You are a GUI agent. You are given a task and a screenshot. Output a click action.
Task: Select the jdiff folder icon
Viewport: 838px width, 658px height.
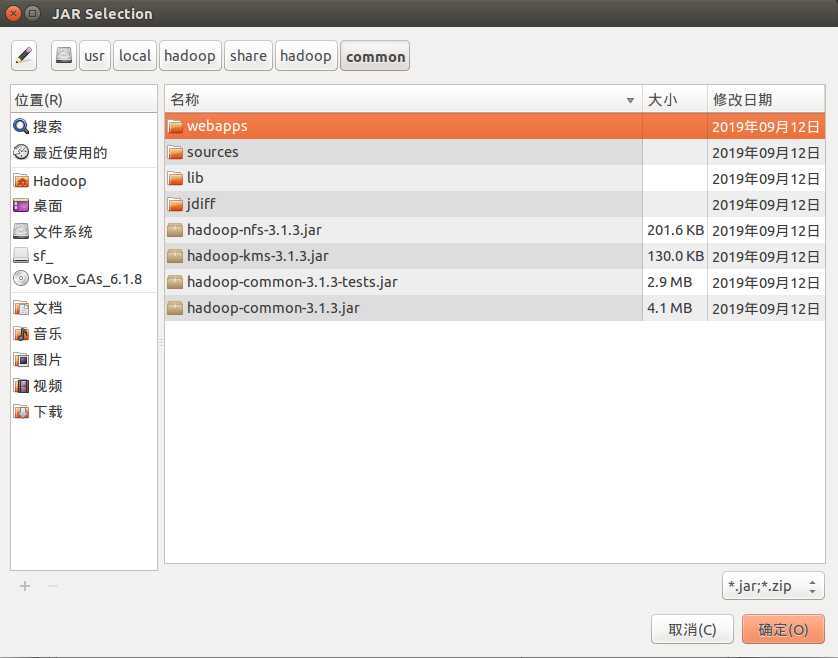(x=175, y=204)
